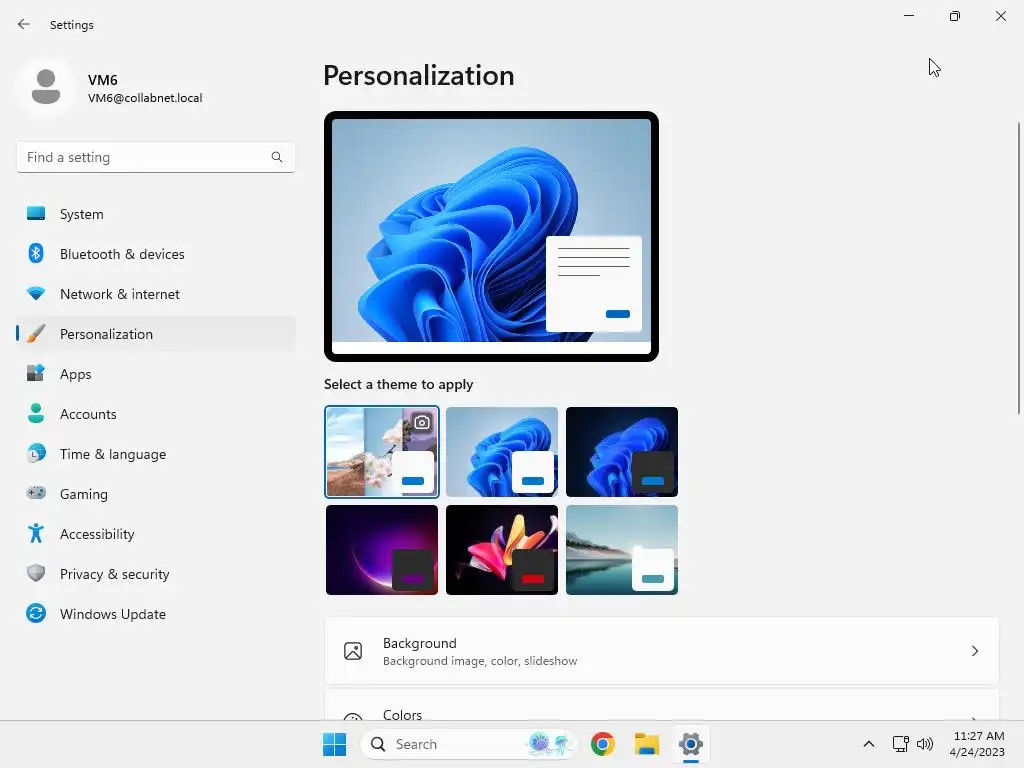The height and width of the screenshot is (768, 1024).
Task: Open the Windows Start menu
Action: (x=334, y=744)
